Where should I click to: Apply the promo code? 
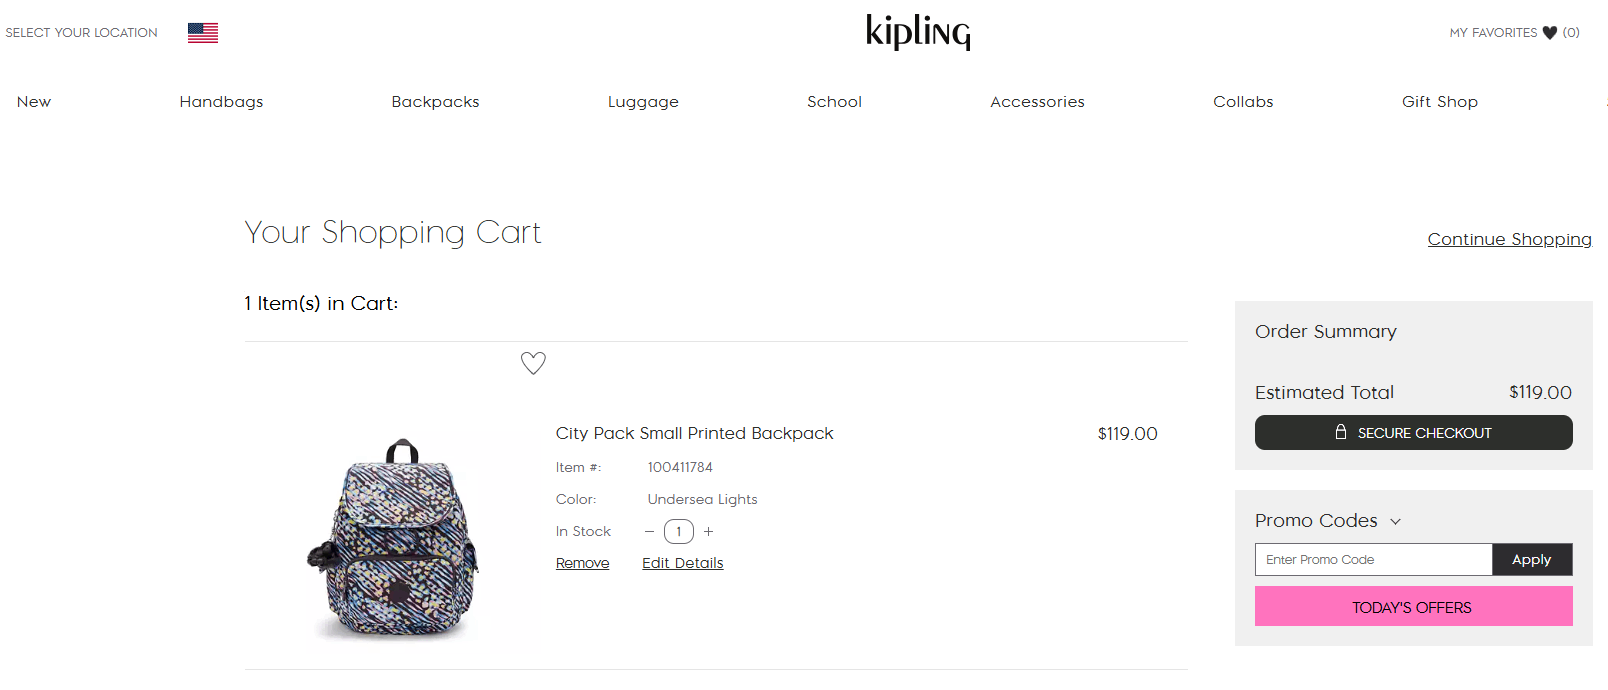coord(1532,559)
